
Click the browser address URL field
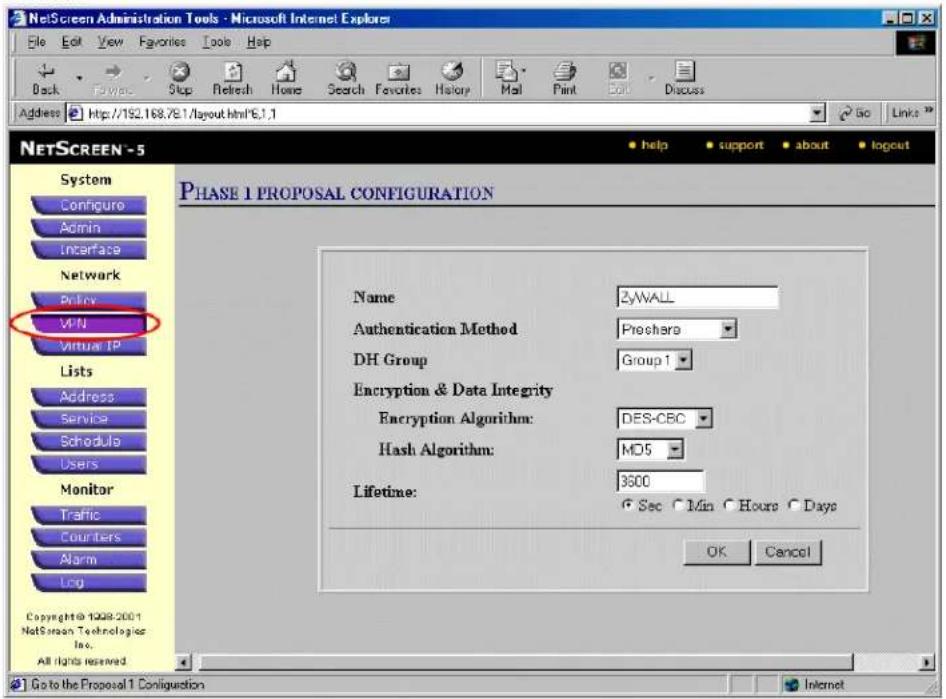click(446, 113)
